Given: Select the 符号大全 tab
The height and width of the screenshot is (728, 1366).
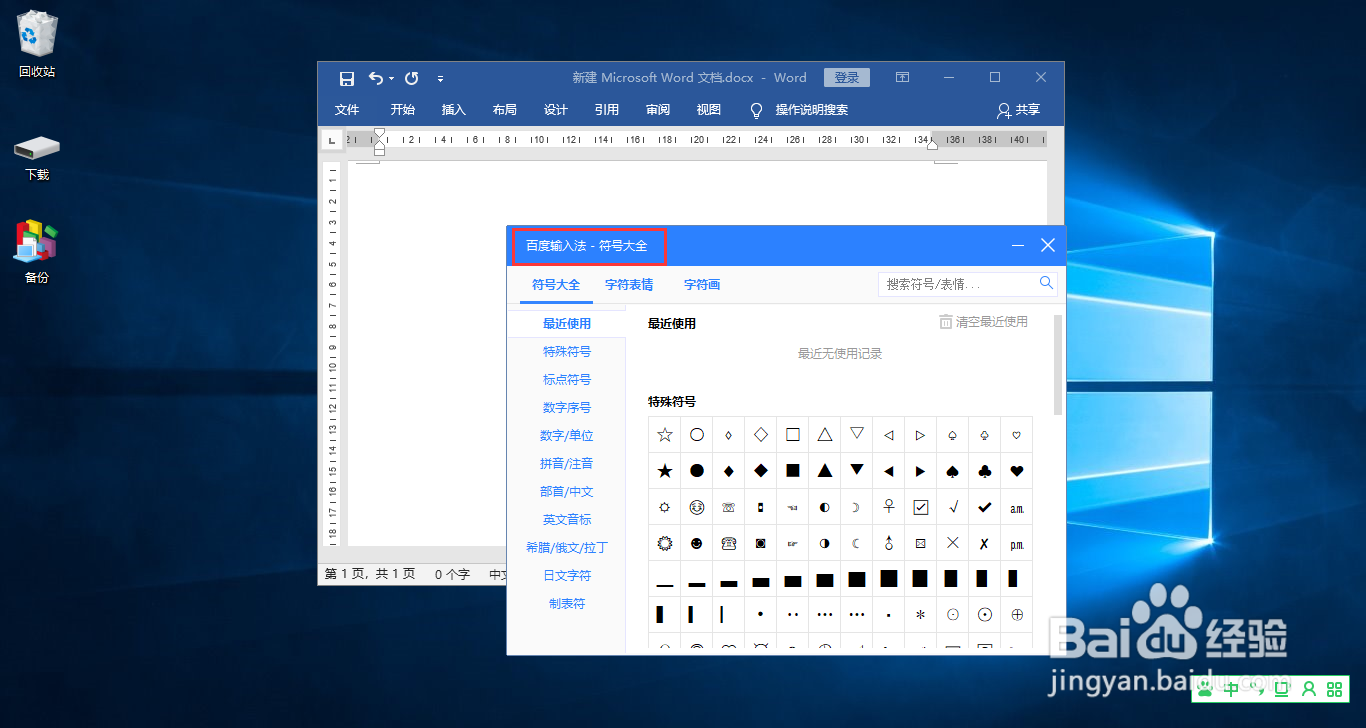Looking at the screenshot, I should click(x=556, y=285).
